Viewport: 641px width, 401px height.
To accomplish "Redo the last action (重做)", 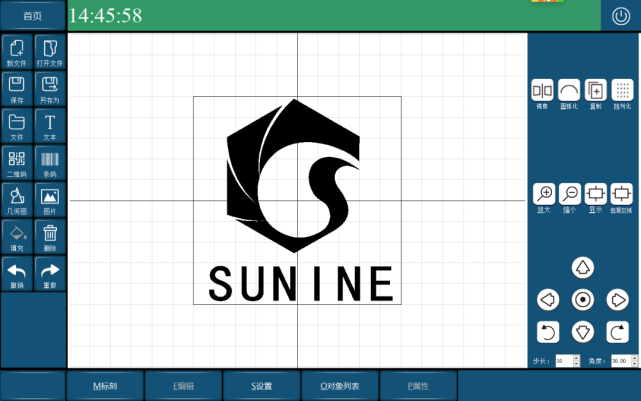I will point(50,274).
